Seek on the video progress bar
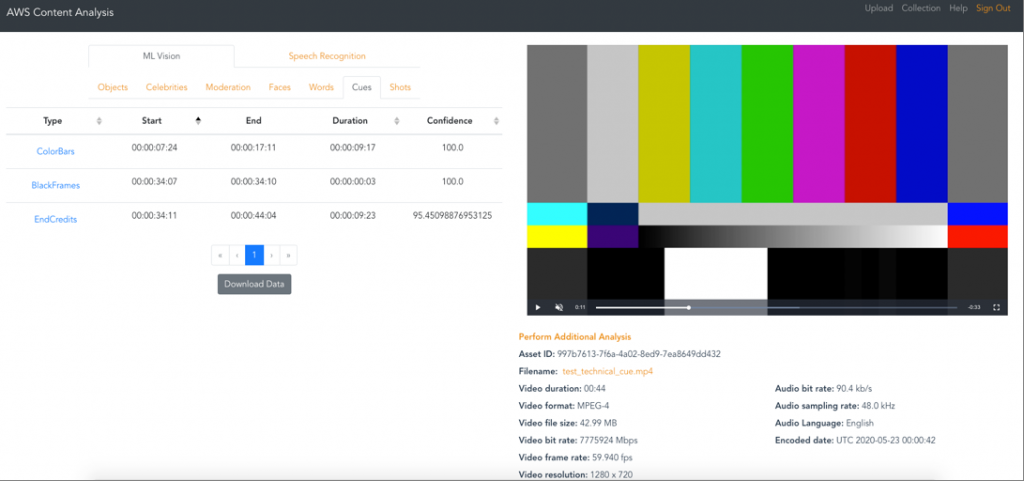Viewport: 1024px width, 481px height. coord(776,307)
